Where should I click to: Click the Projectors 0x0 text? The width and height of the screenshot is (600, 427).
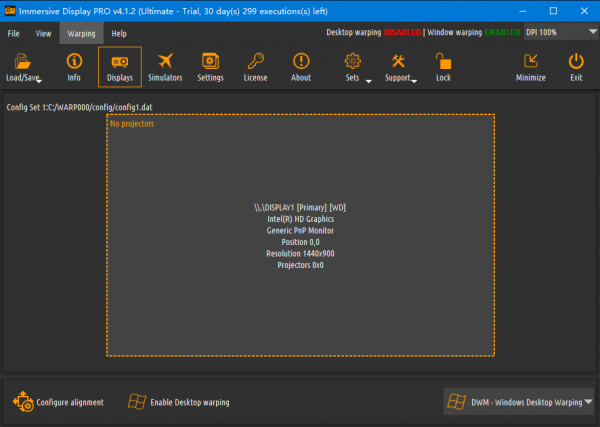coord(300,265)
